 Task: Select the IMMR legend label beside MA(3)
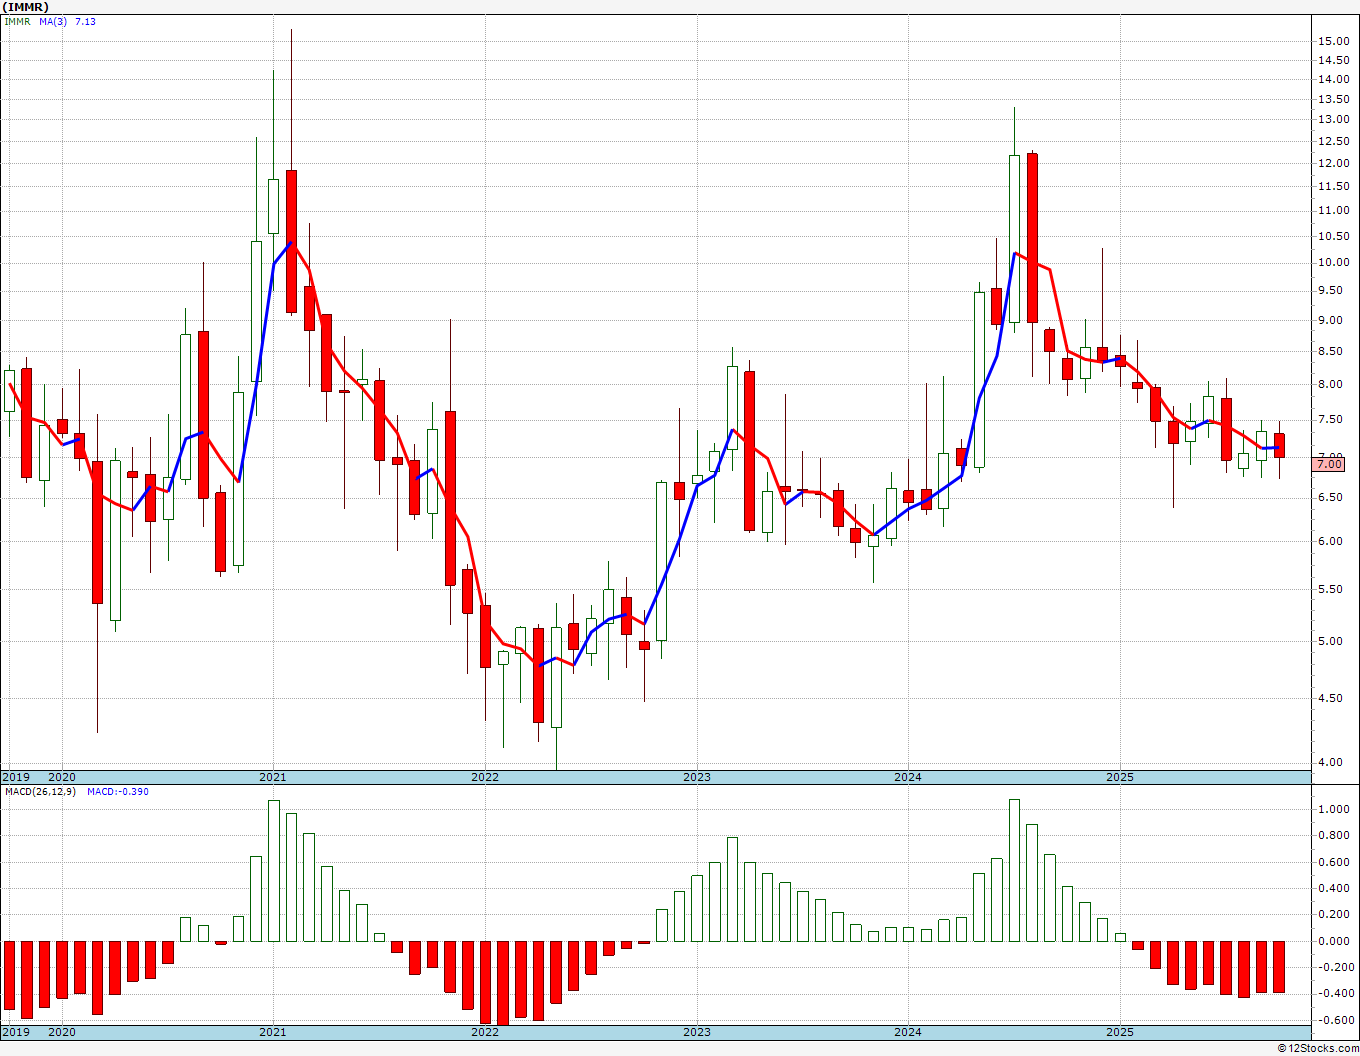coord(16,21)
